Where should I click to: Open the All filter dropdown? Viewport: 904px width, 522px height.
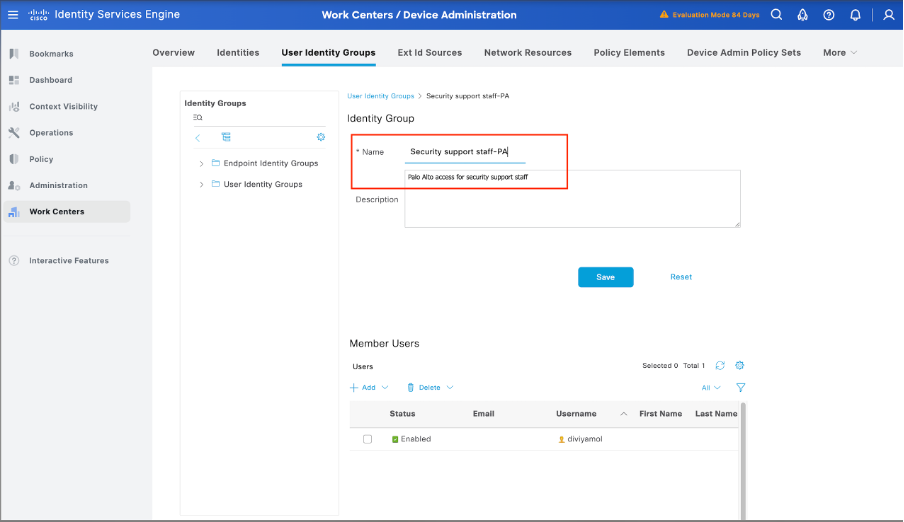[711, 388]
